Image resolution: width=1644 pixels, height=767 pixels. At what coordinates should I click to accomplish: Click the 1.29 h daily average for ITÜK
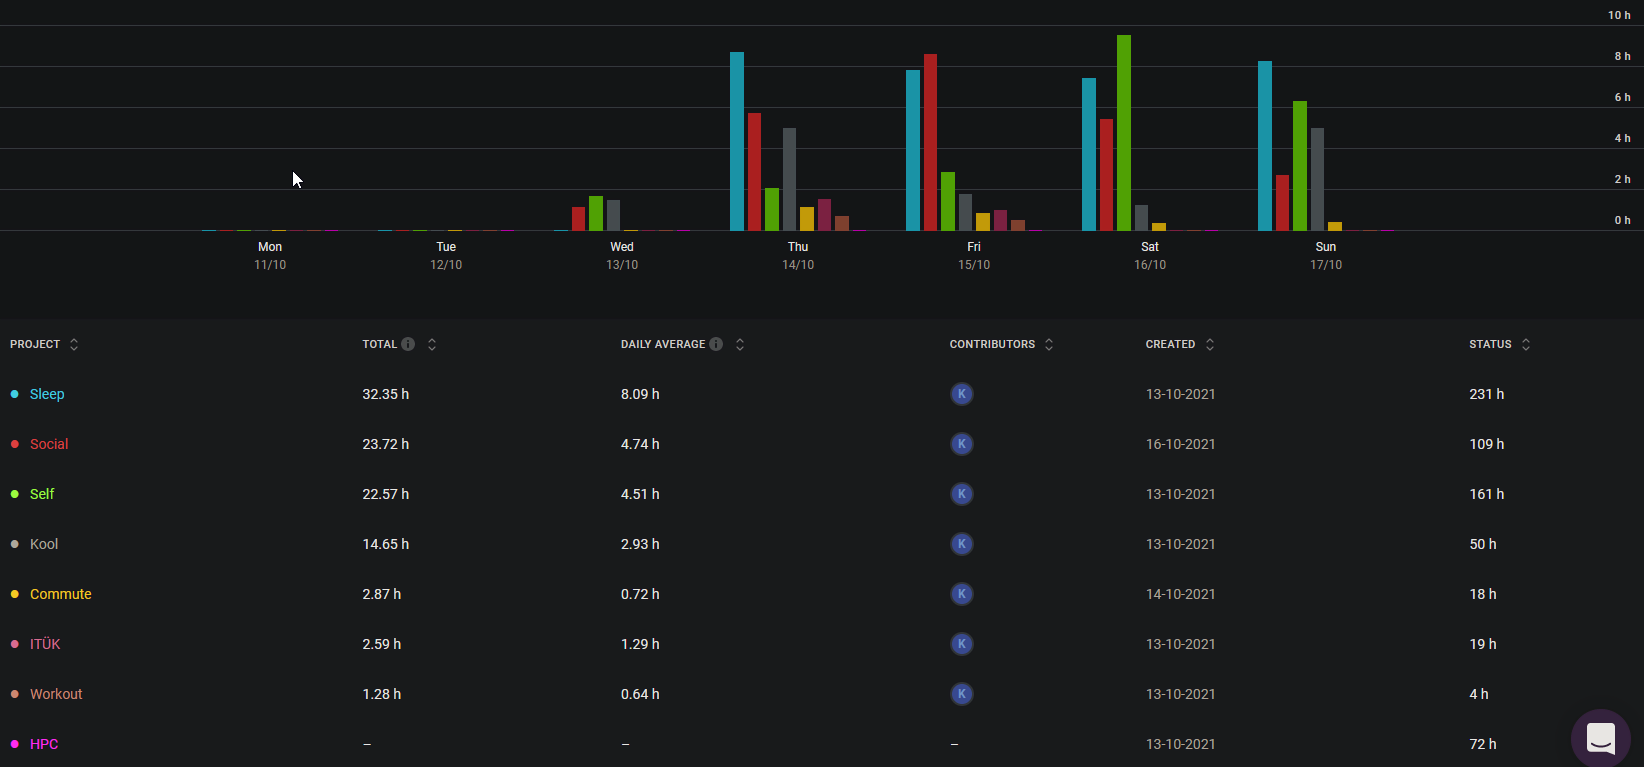640,644
